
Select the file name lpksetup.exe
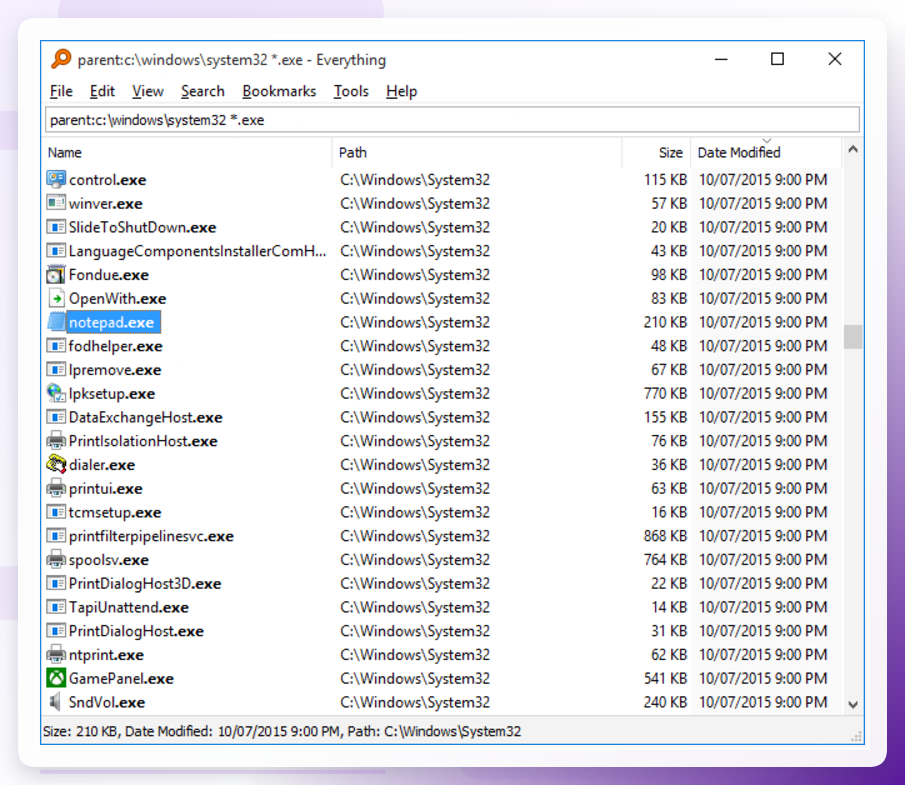click(112, 394)
